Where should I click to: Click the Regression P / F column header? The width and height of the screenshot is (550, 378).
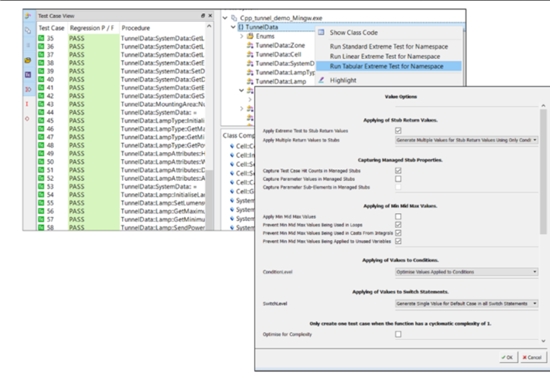click(x=92, y=28)
